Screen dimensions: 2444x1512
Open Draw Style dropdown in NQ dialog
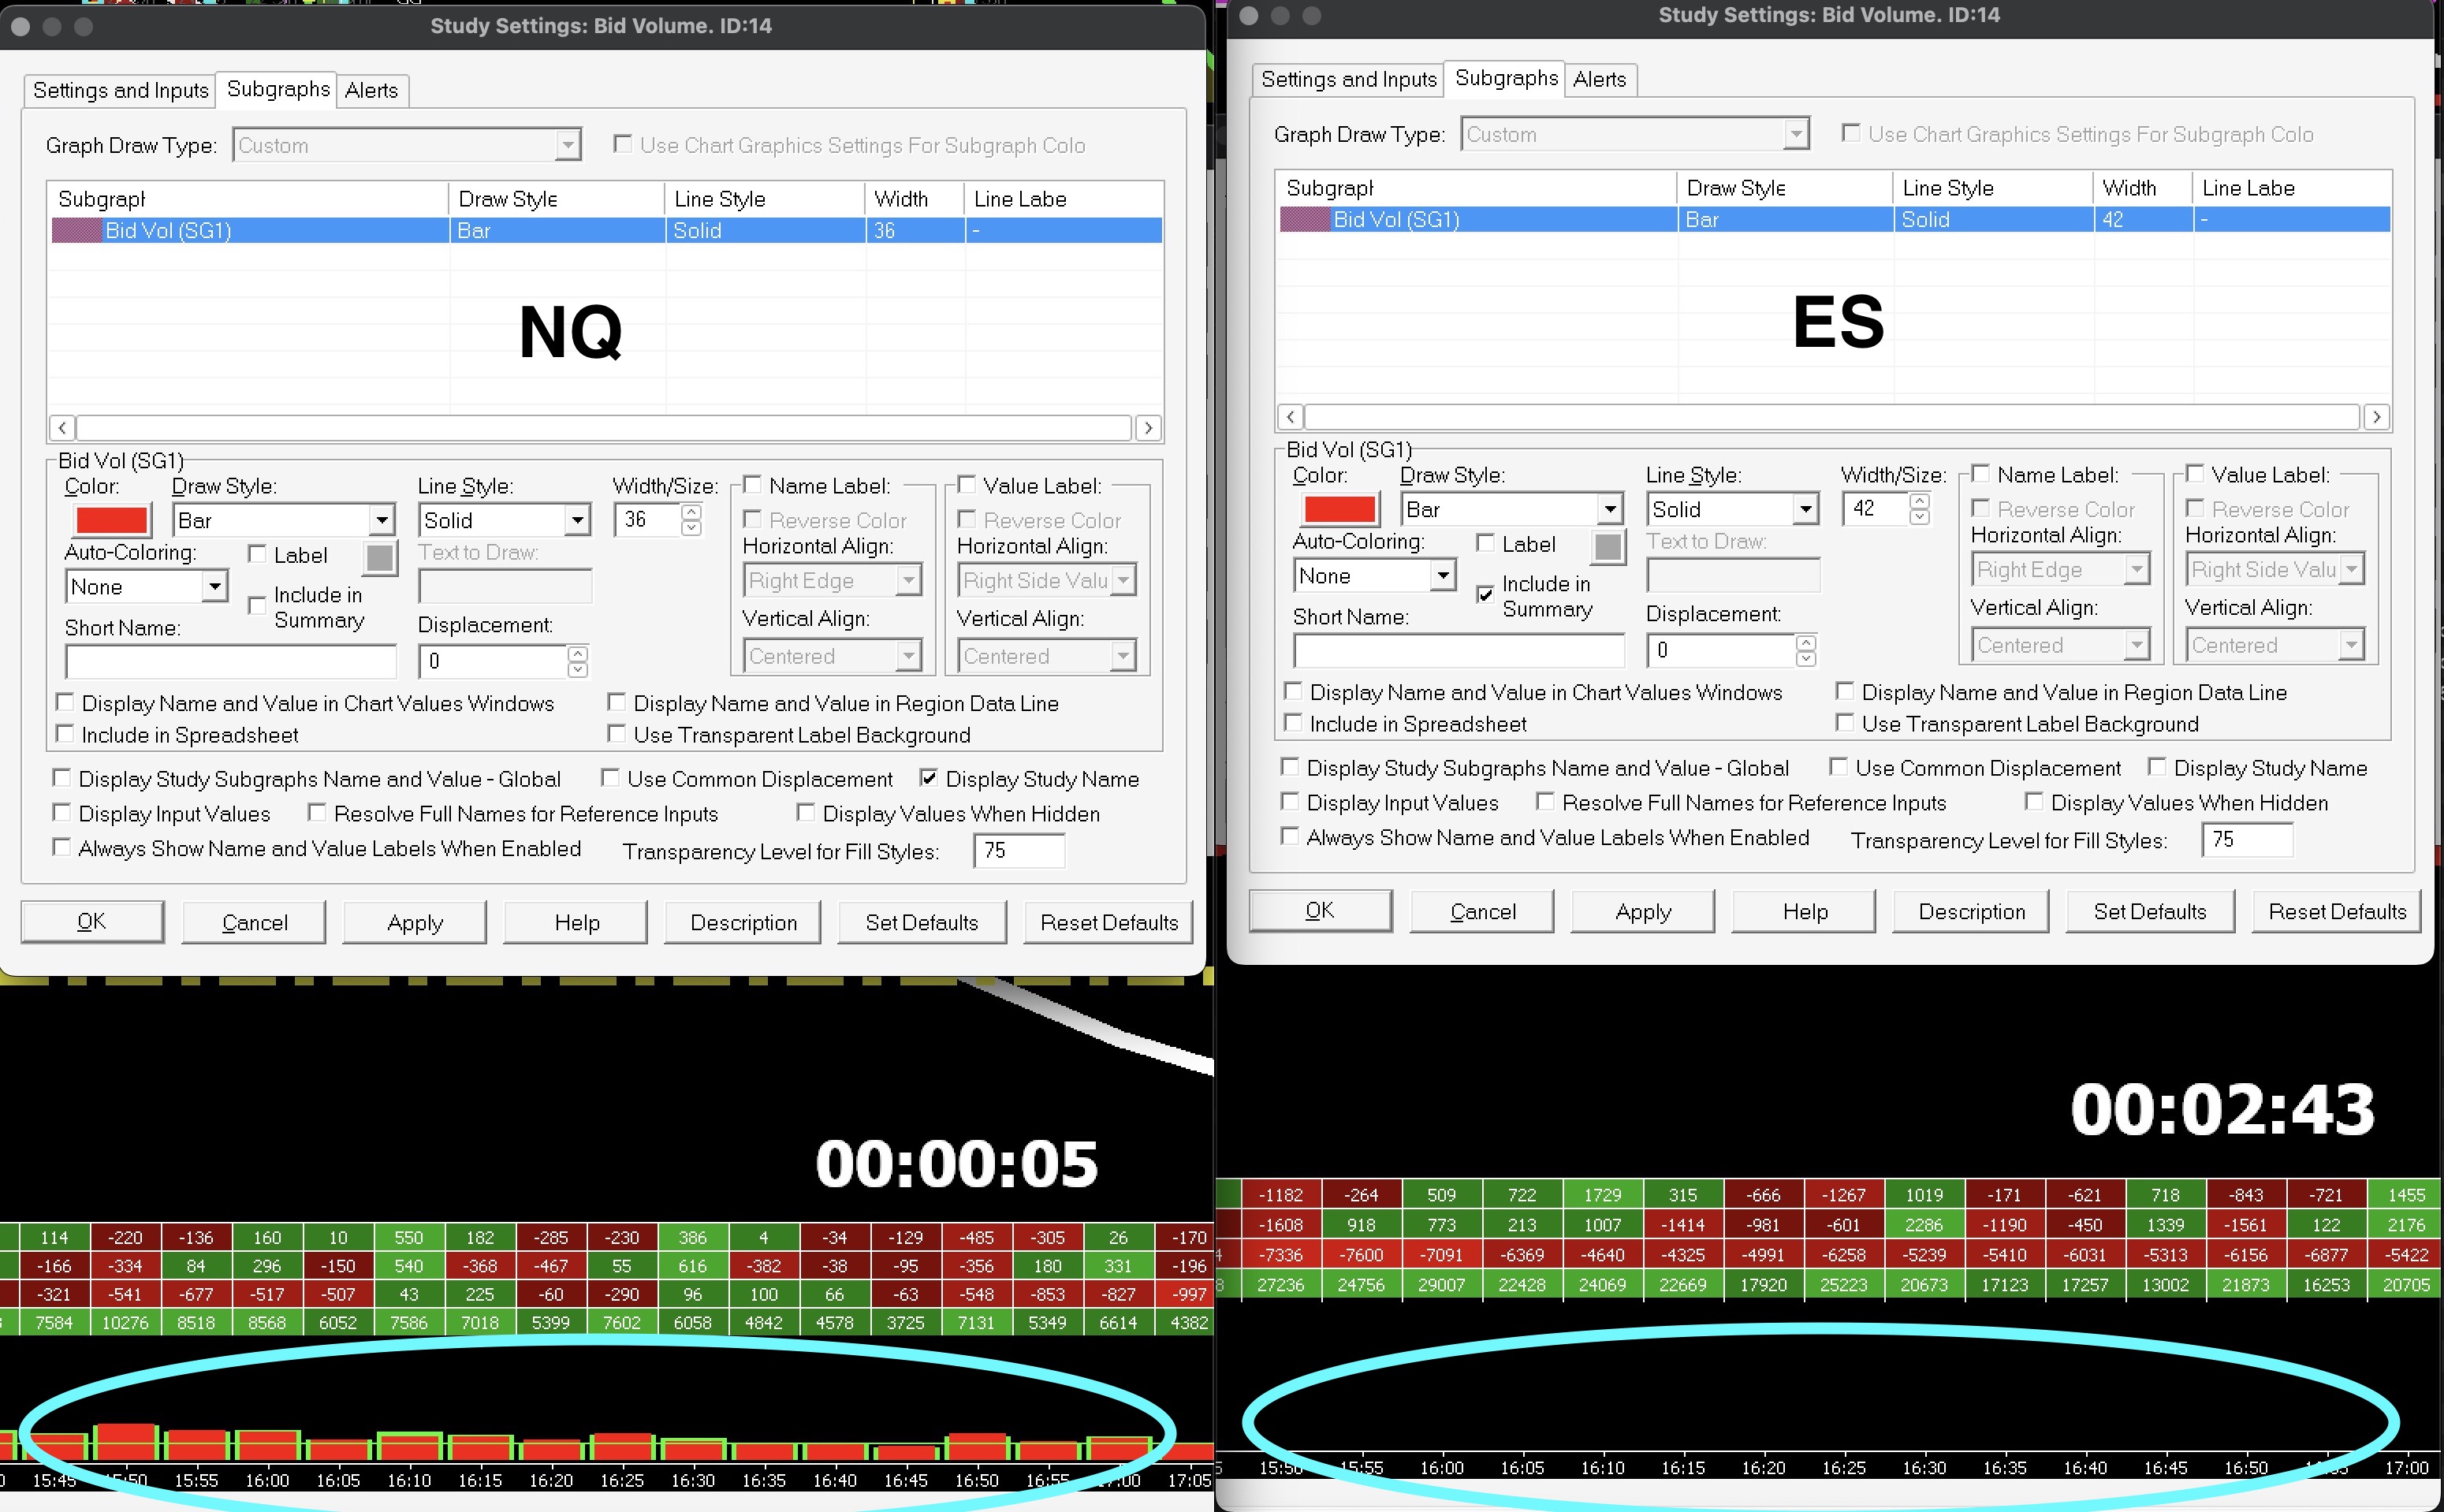pyautogui.click(x=381, y=520)
